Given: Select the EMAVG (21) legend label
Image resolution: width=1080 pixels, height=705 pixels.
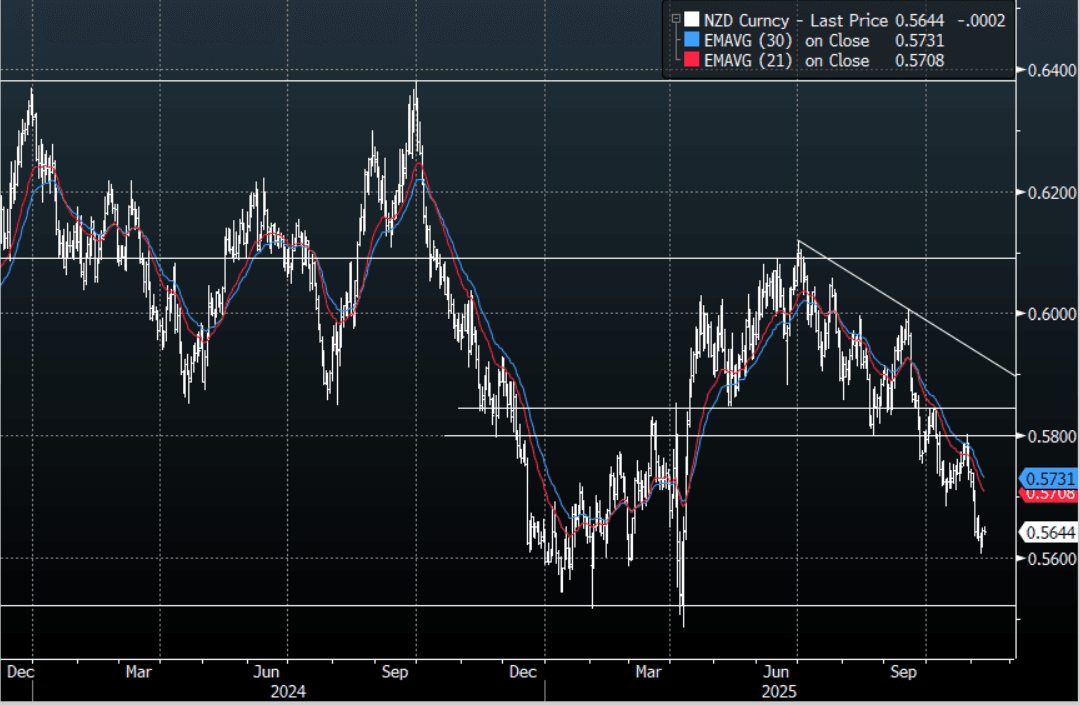Looking at the screenshot, I should [x=748, y=61].
